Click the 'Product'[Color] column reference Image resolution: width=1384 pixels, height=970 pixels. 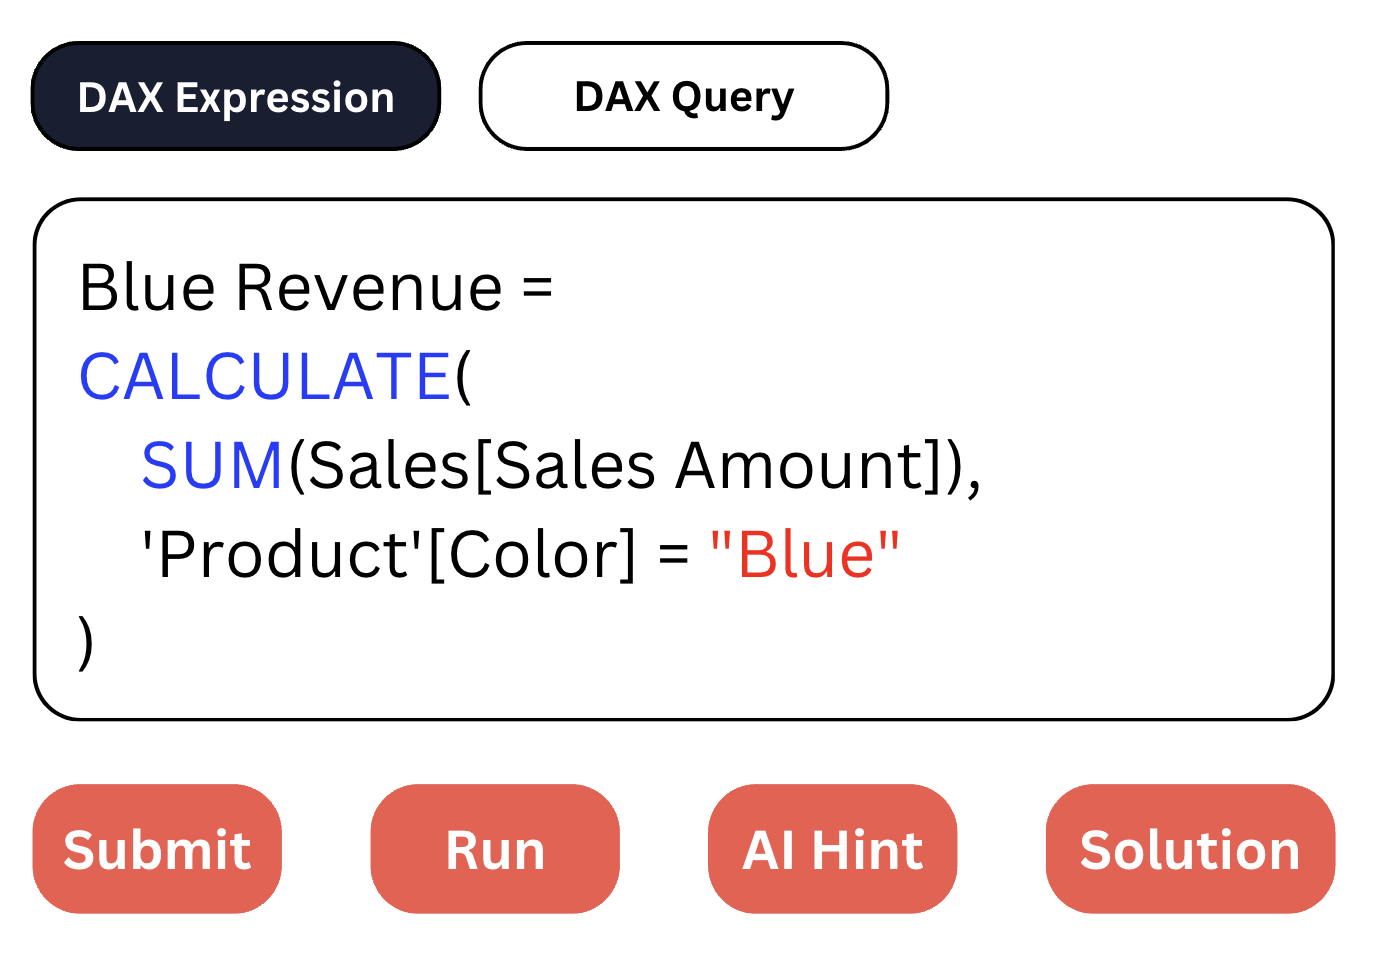388,555
